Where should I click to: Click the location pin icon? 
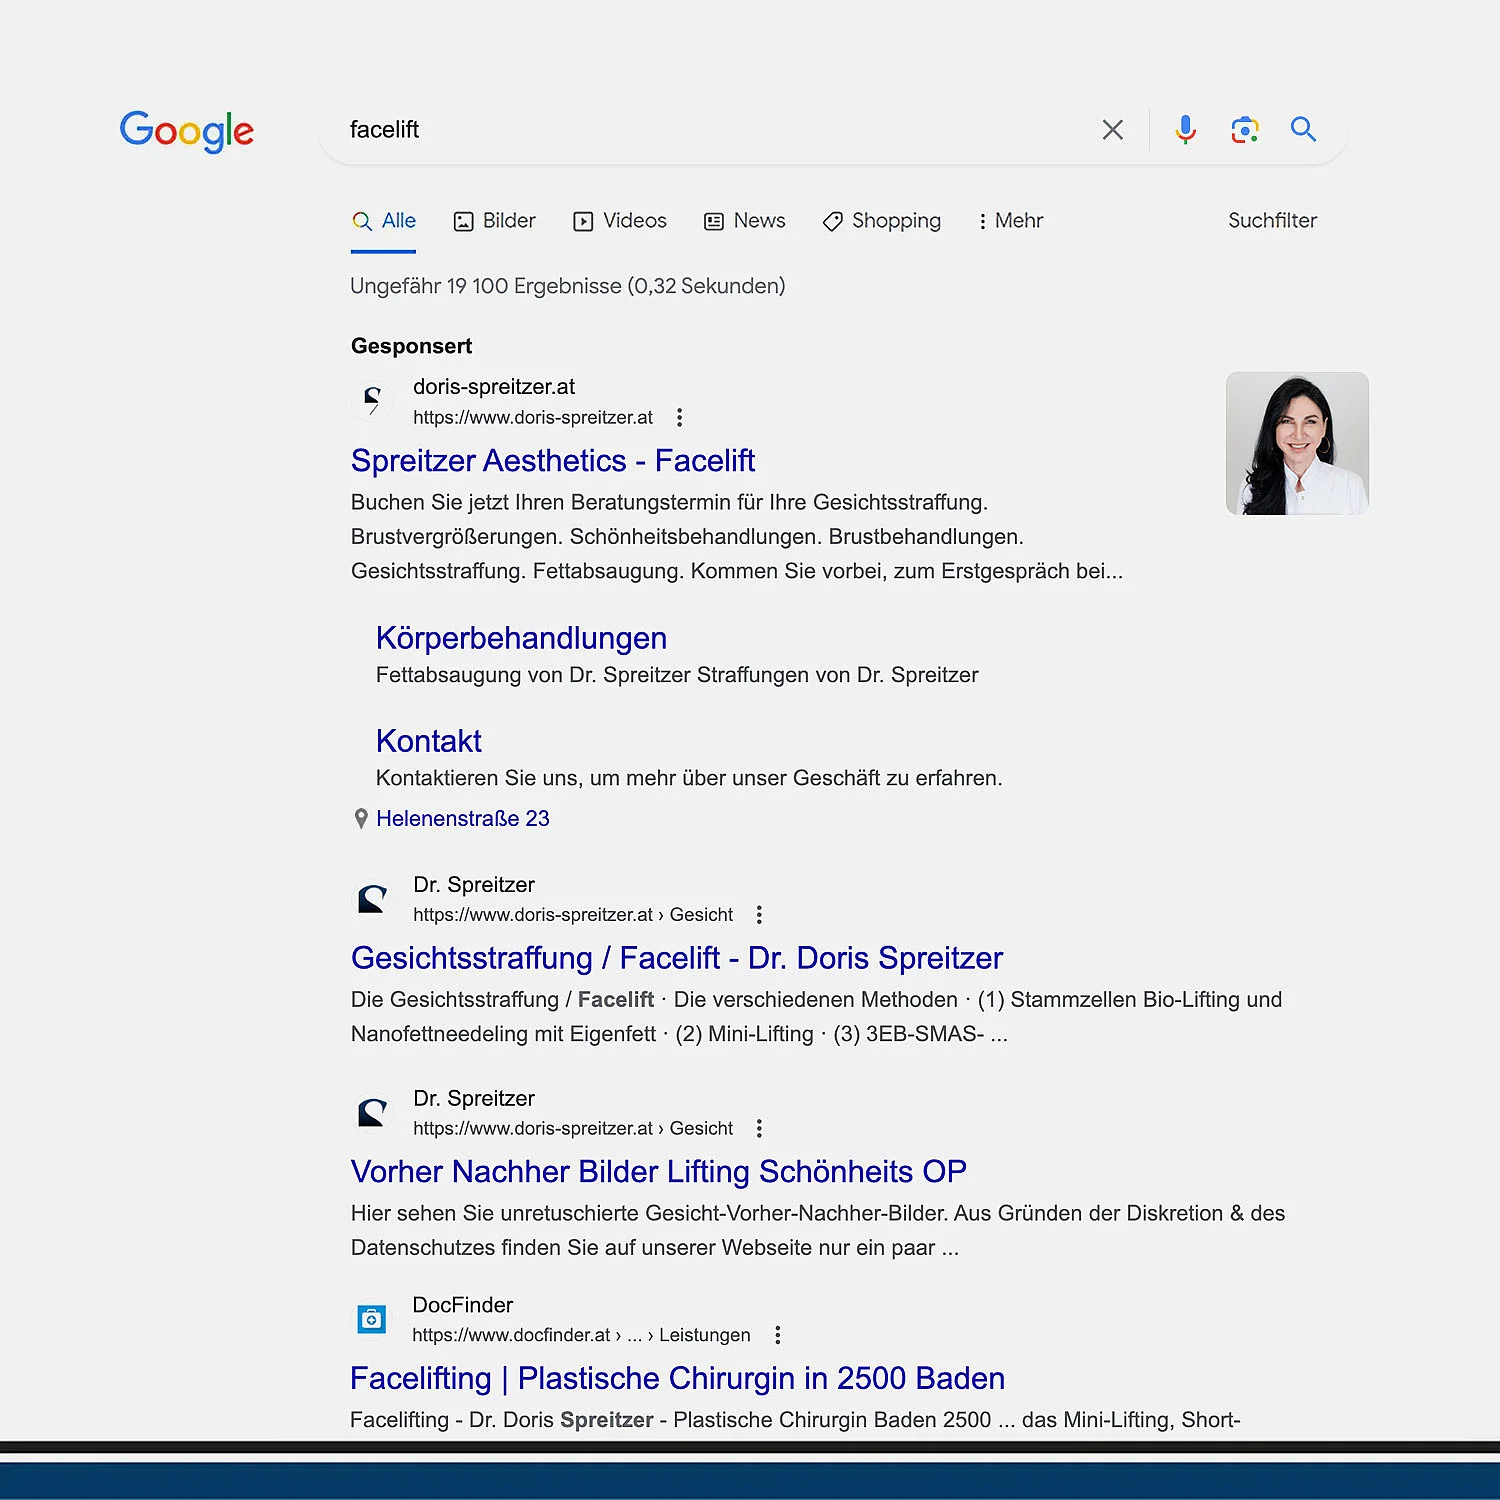click(x=361, y=819)
